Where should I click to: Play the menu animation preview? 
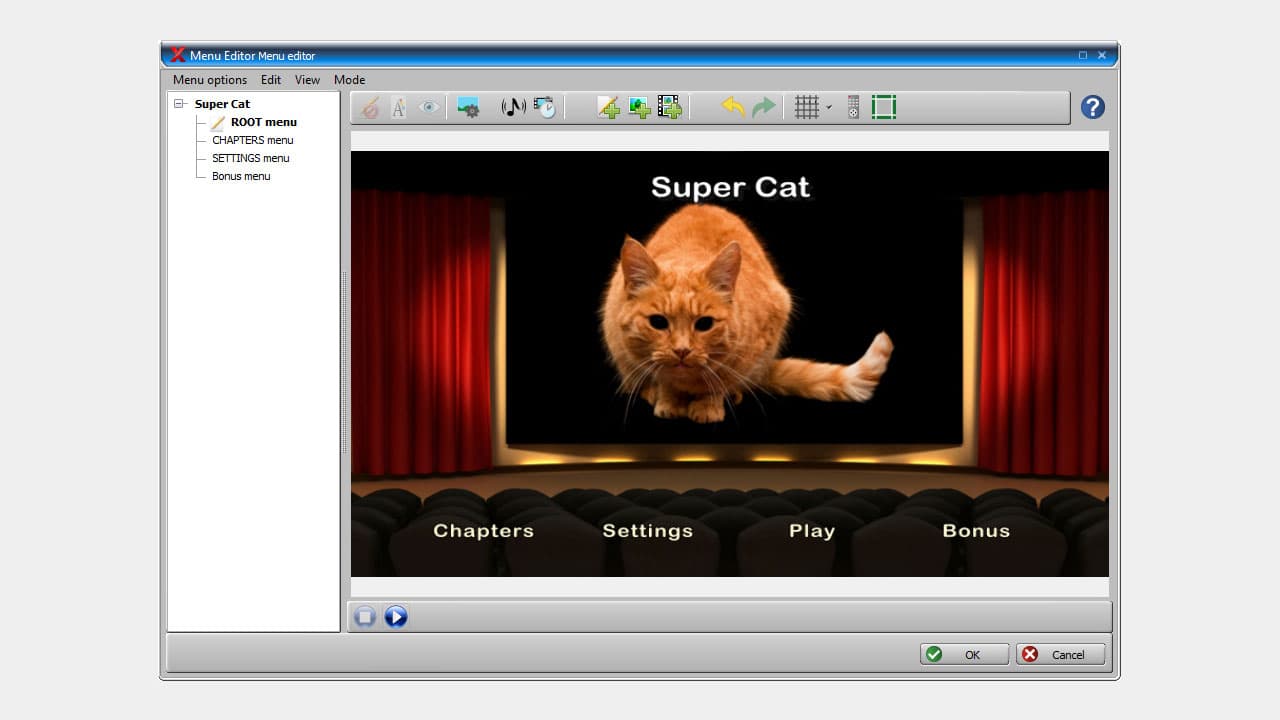[396, 617]
